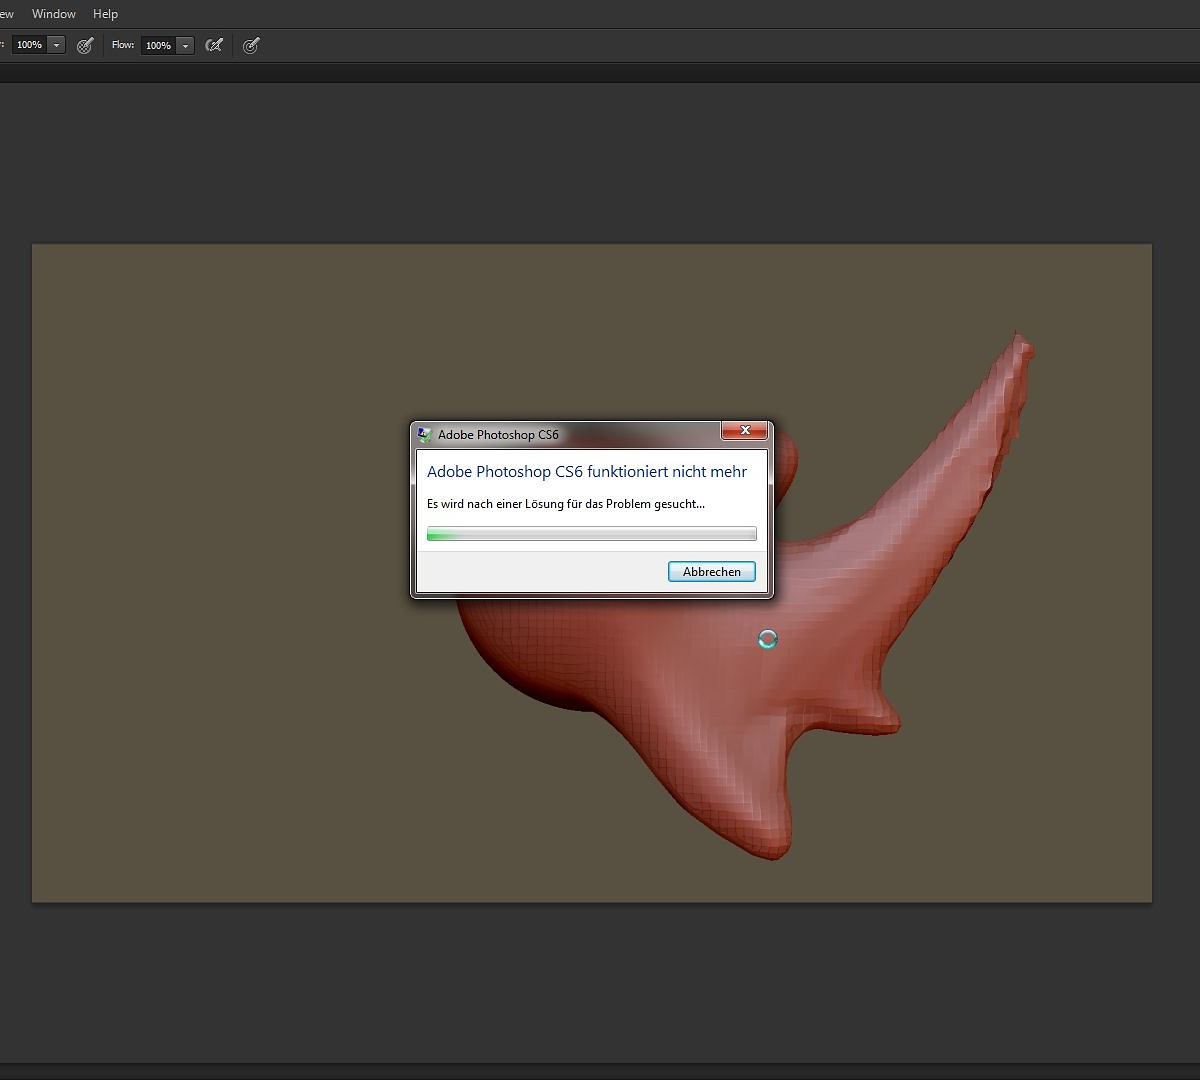Expand the opacity value dropdown arrow

[x=56, y=45]
